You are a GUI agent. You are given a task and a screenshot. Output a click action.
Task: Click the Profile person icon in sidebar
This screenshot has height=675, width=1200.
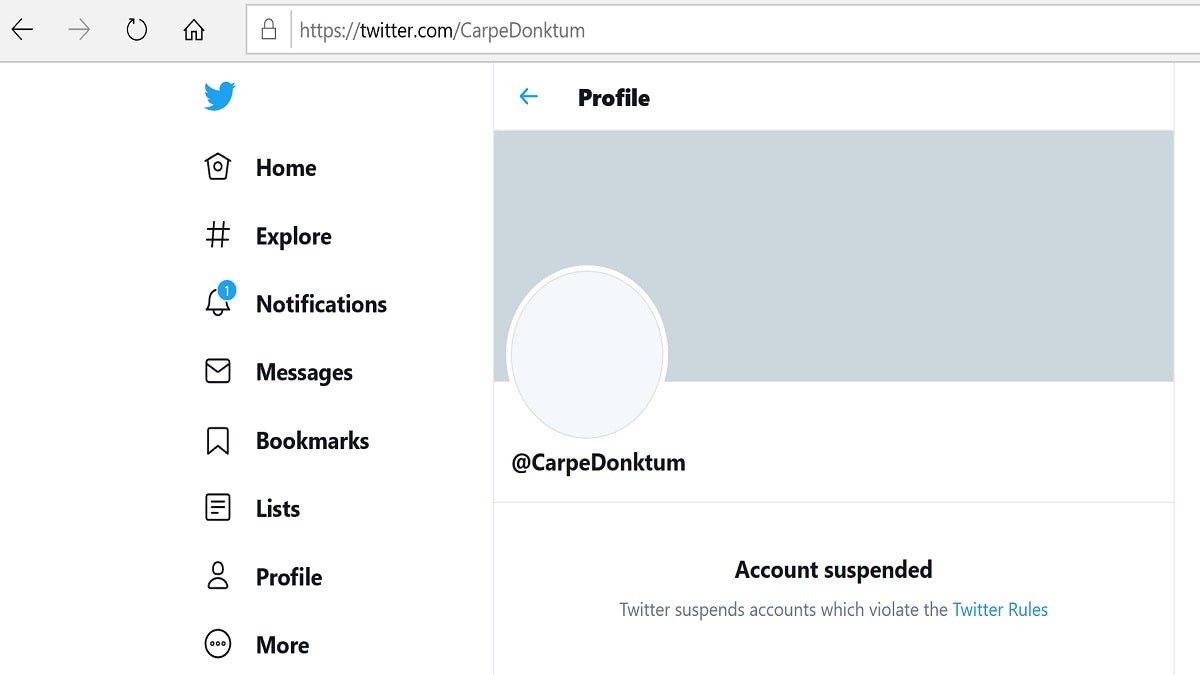point(217,576)
